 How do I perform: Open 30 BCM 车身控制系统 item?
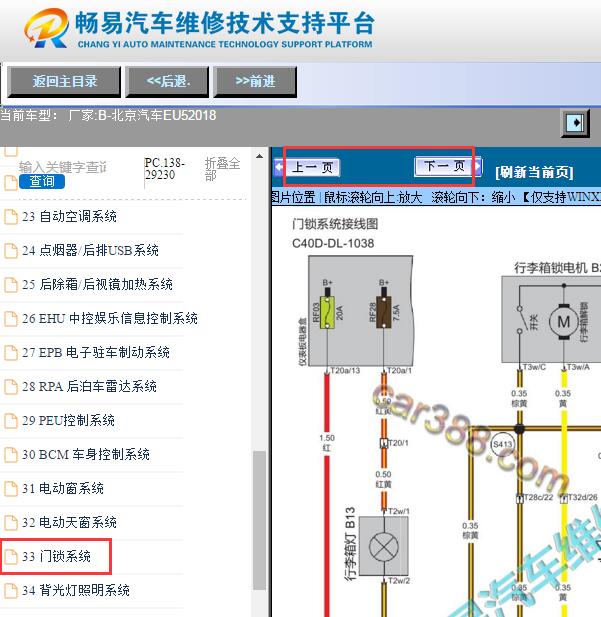[x=86, y=454]
